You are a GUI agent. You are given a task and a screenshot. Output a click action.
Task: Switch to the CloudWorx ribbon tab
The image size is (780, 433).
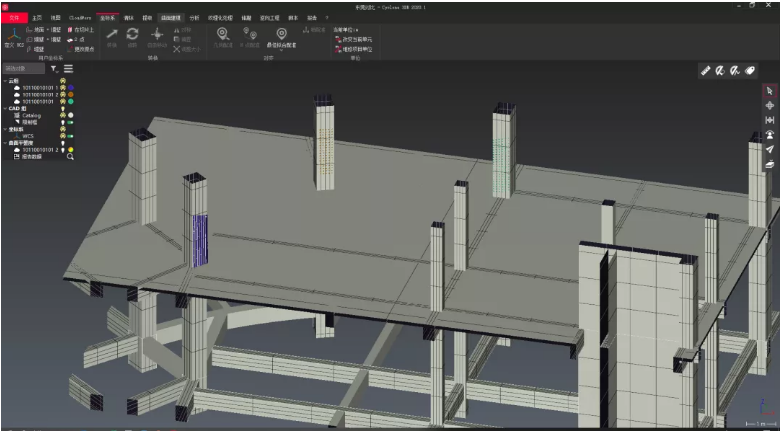[x=79, y=17]
